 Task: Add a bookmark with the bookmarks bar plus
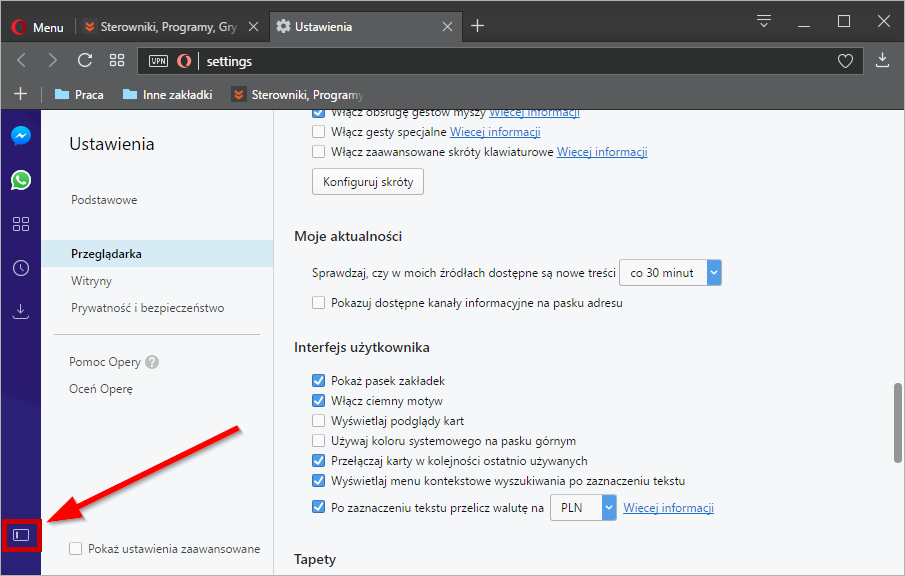point(20,93)
